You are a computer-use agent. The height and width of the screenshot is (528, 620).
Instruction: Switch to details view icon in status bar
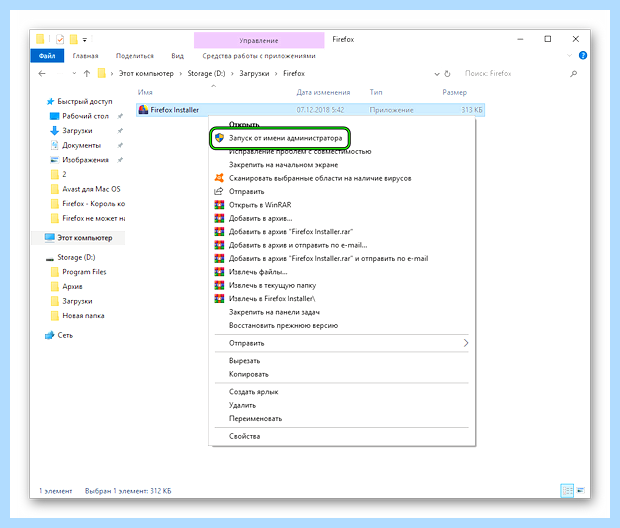567,491
